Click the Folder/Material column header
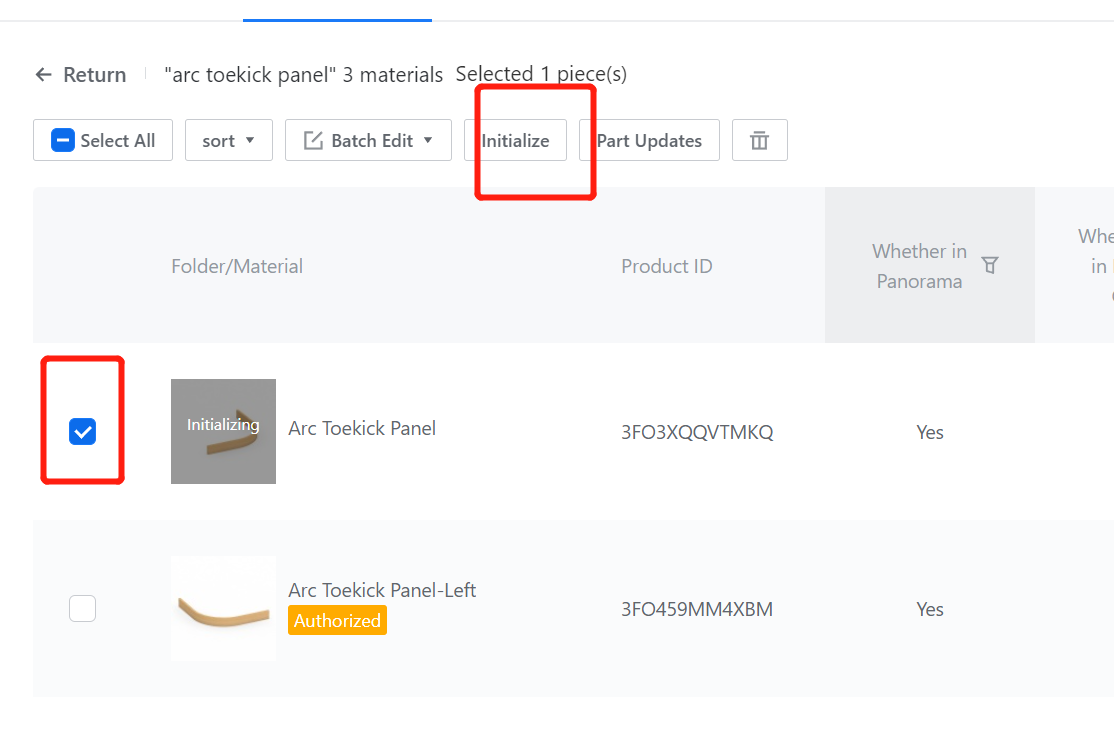 pos(237,266)
